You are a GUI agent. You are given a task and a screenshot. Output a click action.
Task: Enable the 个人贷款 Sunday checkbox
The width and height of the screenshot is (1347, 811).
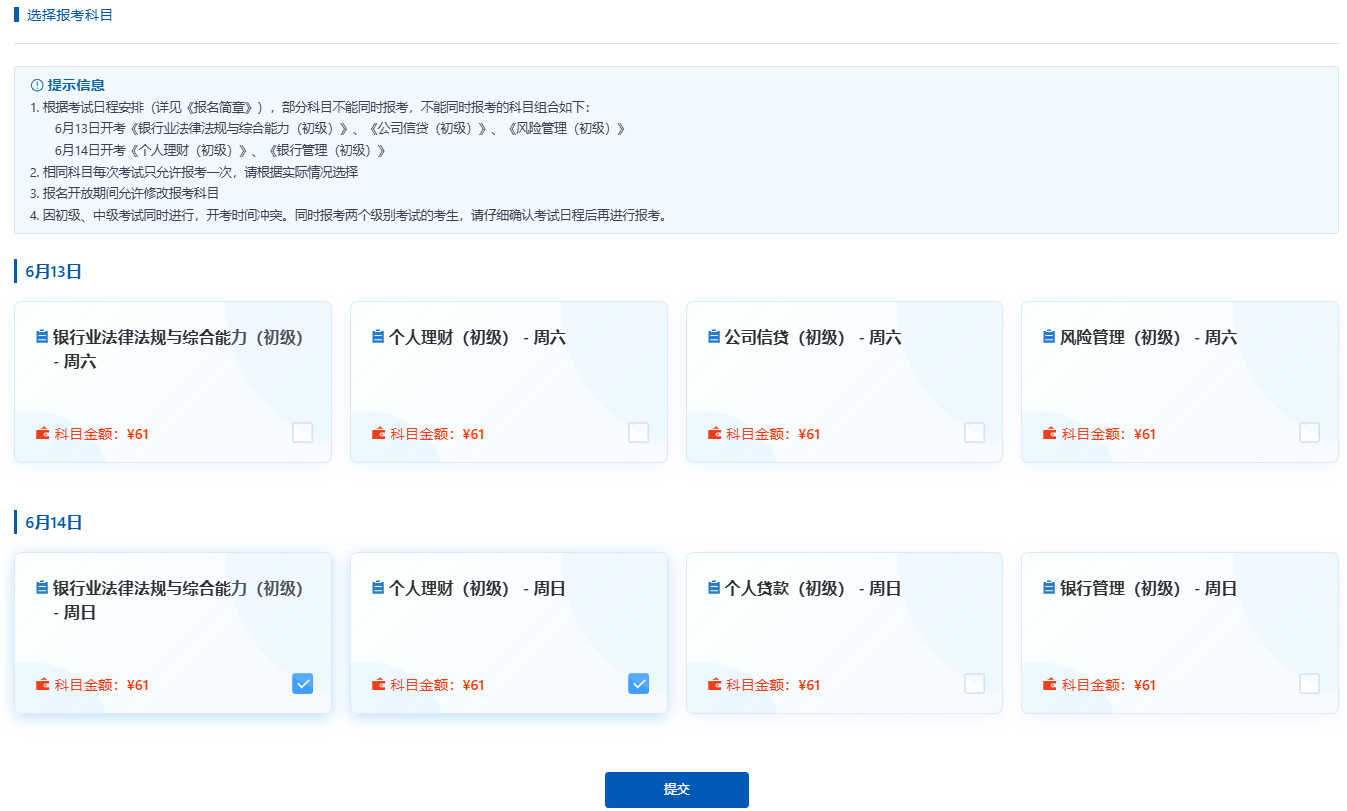pyautogui.click(x=974, y=684)
